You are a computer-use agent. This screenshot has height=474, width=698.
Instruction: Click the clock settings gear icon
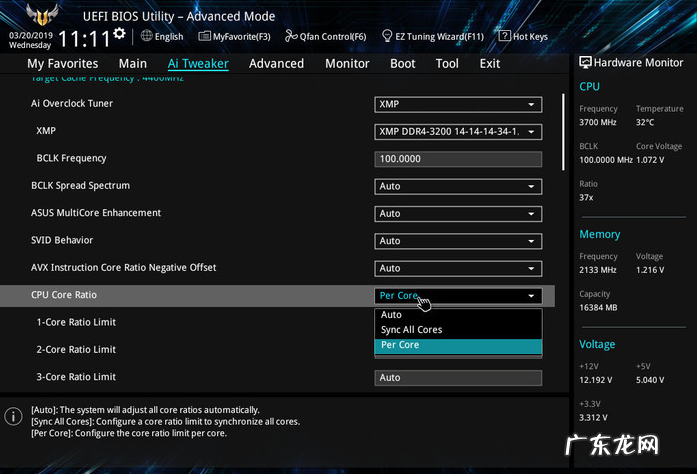pos(119,33)
